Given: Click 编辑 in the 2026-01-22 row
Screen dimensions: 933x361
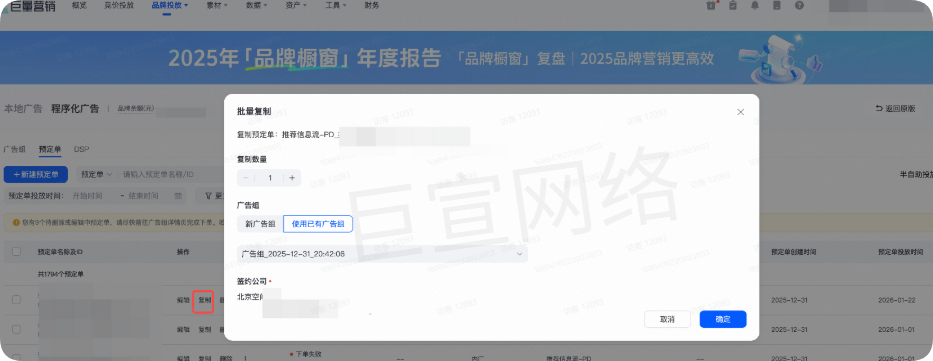Looking at the screenshot, I should tap(183, 300).
